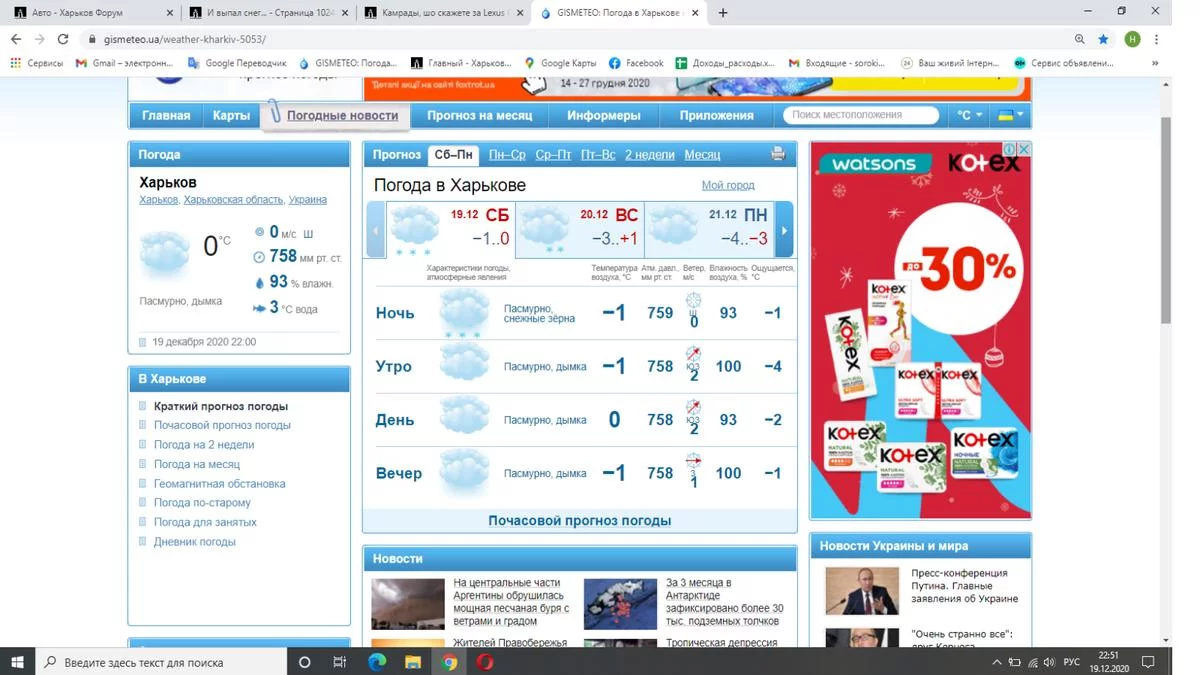Open Почасовой прогноз погоды sidebar link
The image size is (1200, 675).
pyautogui.click(x=222, y=425)
